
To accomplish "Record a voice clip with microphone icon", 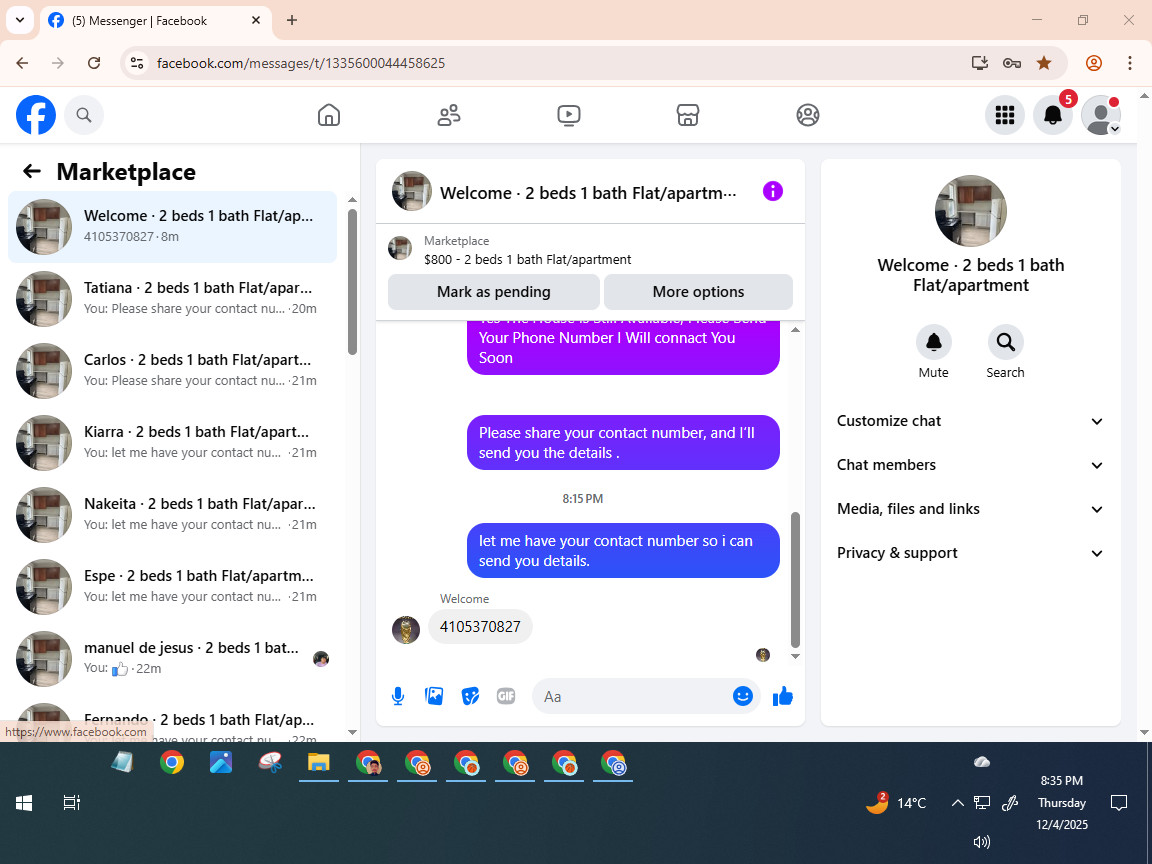I will (x=397, y=696).
